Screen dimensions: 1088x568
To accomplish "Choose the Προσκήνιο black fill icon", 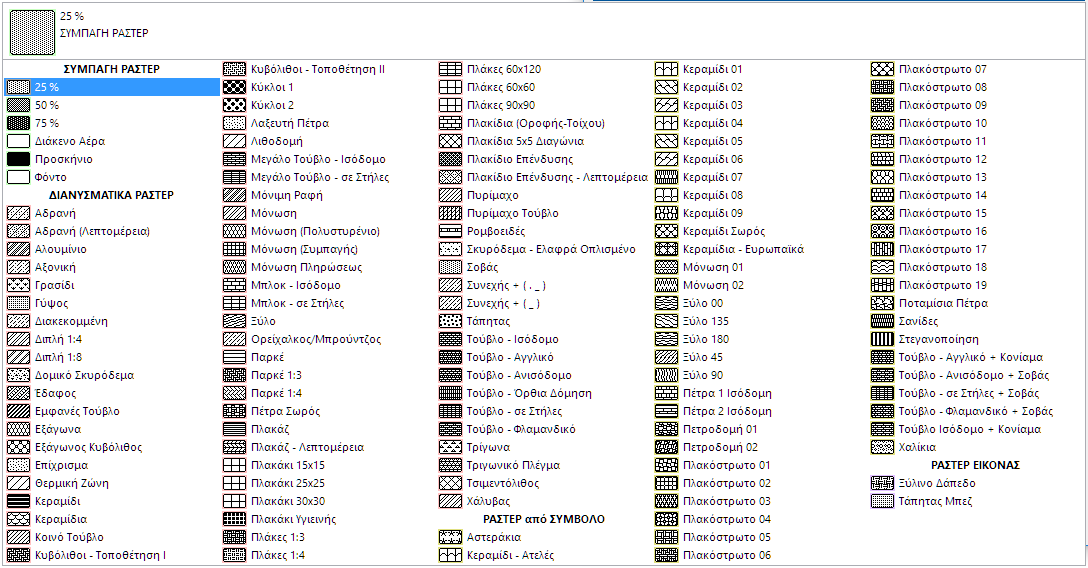I will [18, 160].
